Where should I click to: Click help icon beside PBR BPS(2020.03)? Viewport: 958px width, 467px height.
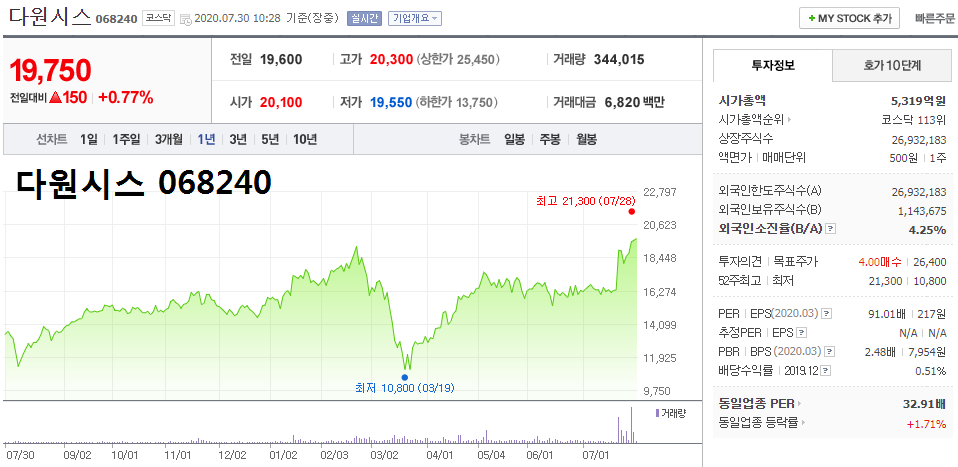tap(828, 352)
